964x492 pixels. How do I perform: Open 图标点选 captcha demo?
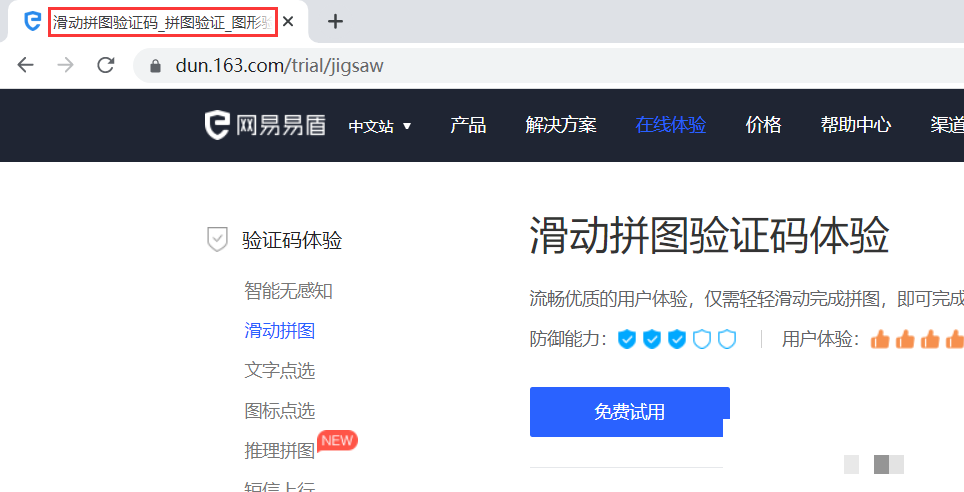pos(279,411)
